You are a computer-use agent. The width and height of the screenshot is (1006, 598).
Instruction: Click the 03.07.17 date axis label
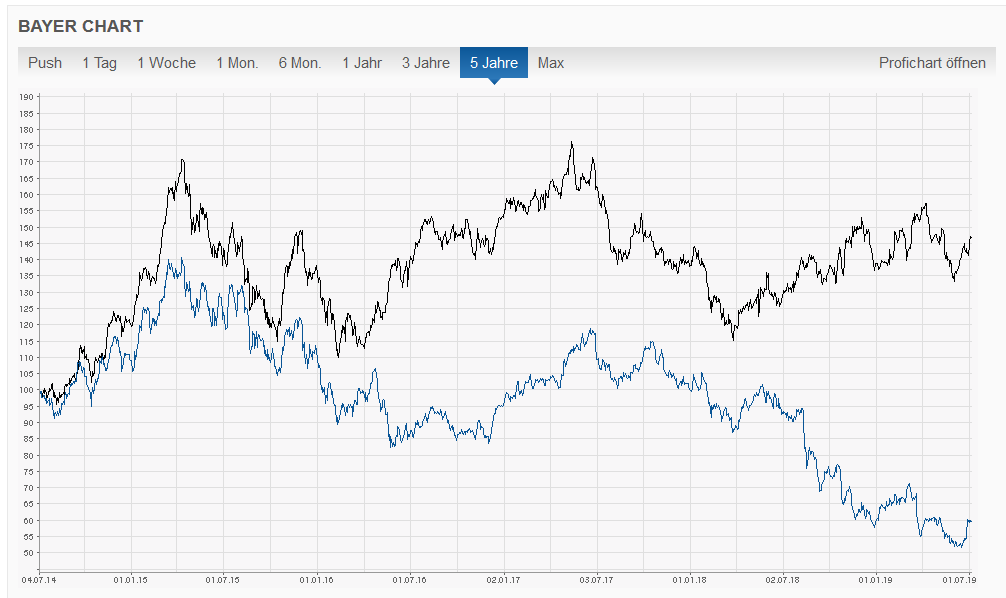pos(596,580)
